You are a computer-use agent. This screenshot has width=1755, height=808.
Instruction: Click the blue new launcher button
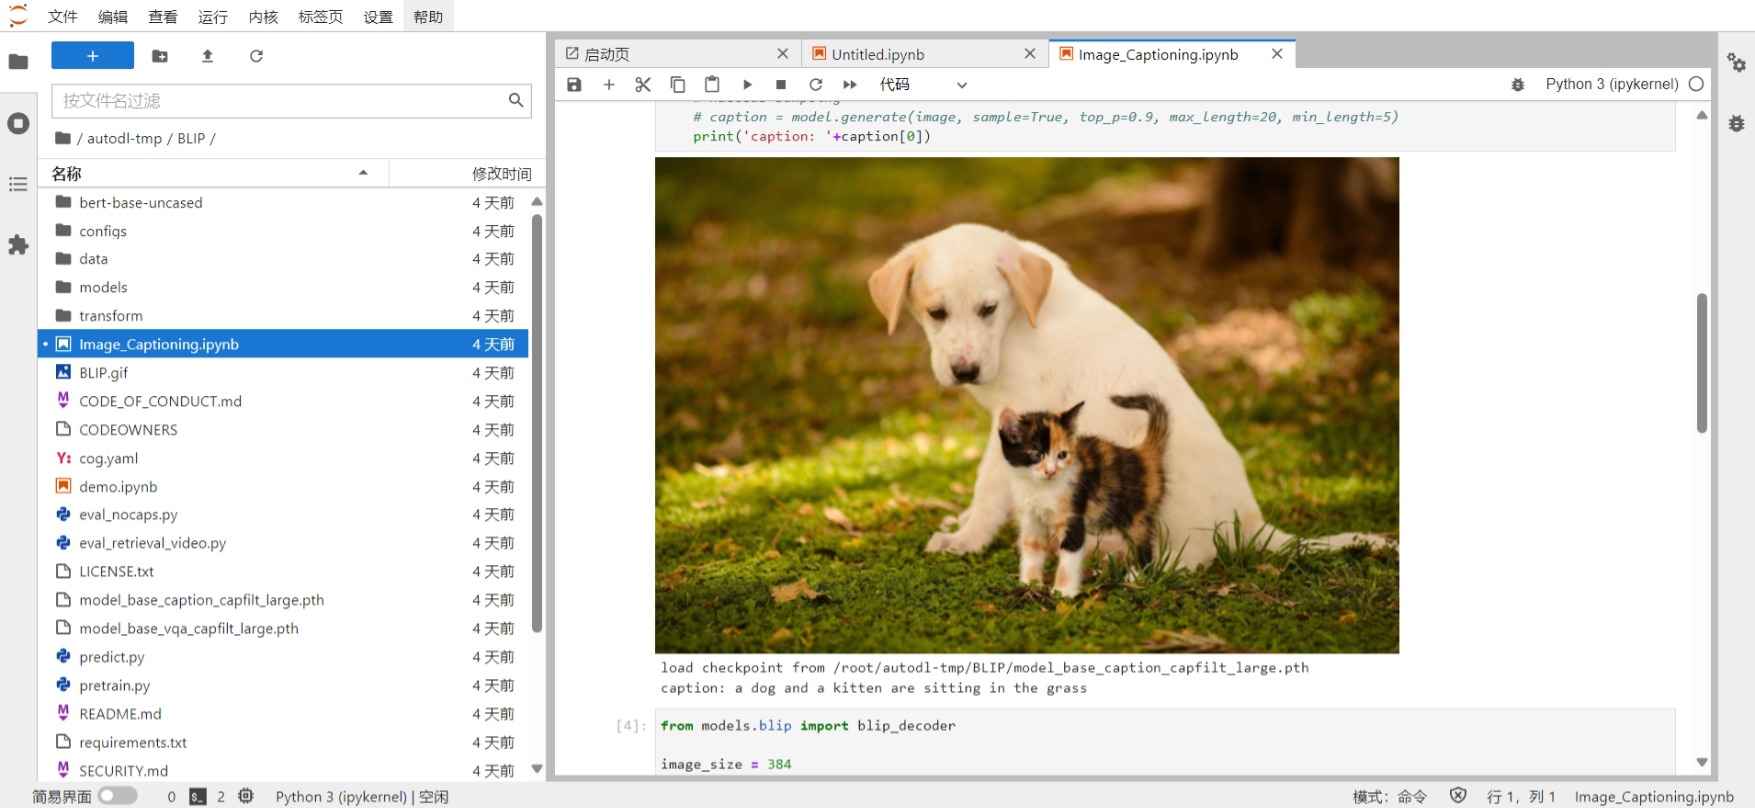[92, 56]
